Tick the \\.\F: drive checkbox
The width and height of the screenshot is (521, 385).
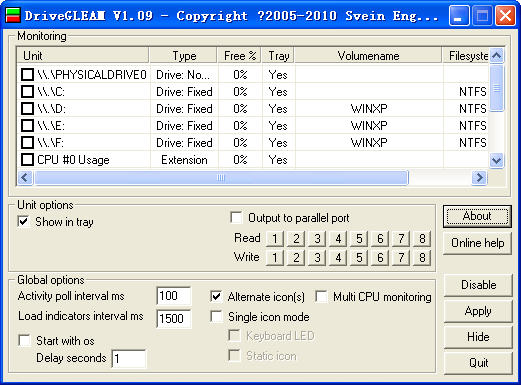point(27,142)
